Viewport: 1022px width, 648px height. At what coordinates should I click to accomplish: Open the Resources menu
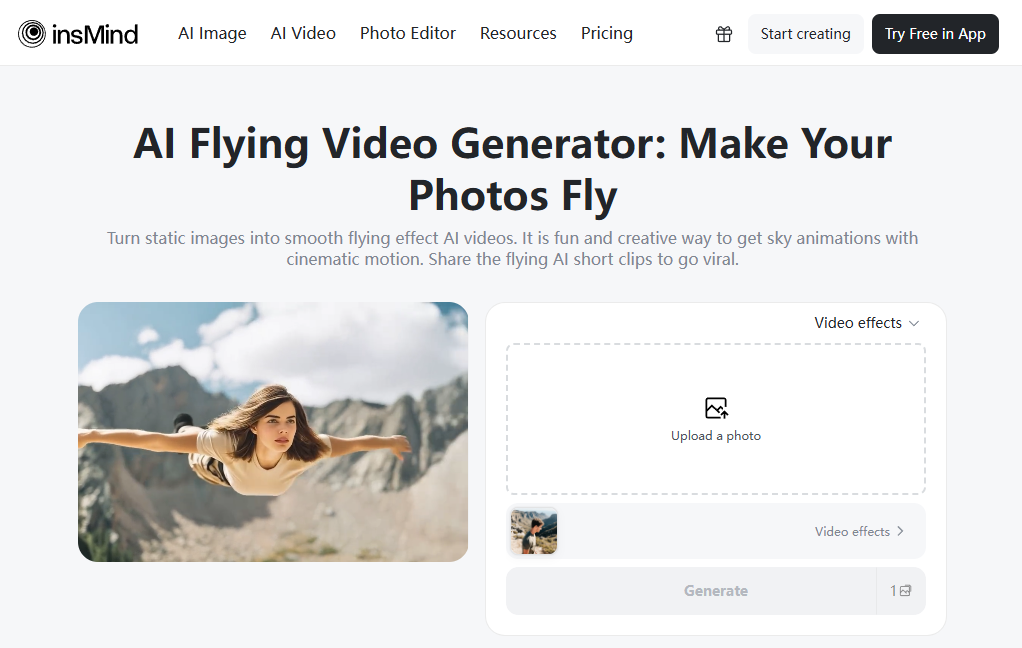(518, 33)
